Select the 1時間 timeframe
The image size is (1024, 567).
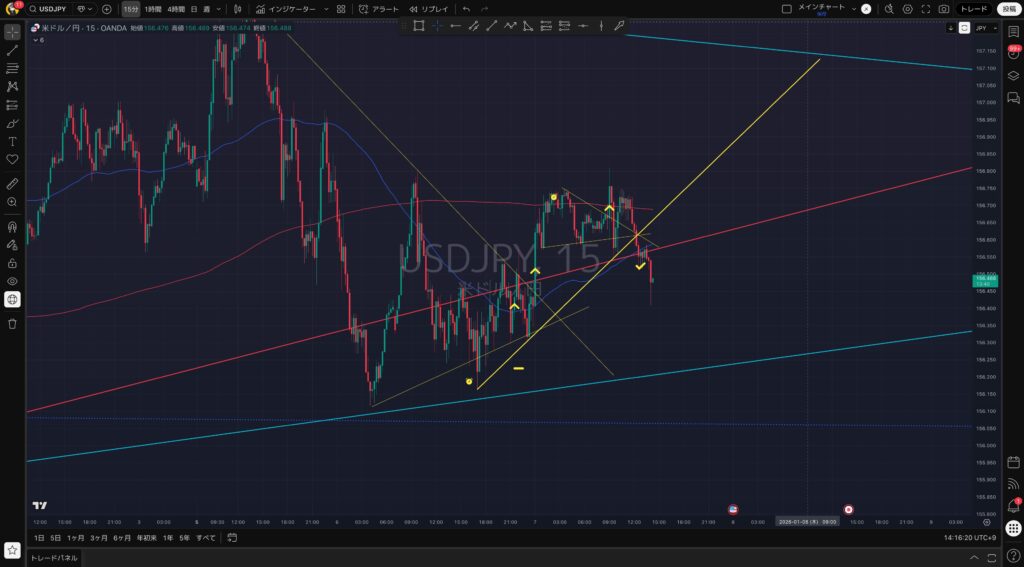click(x=153, y=9)
